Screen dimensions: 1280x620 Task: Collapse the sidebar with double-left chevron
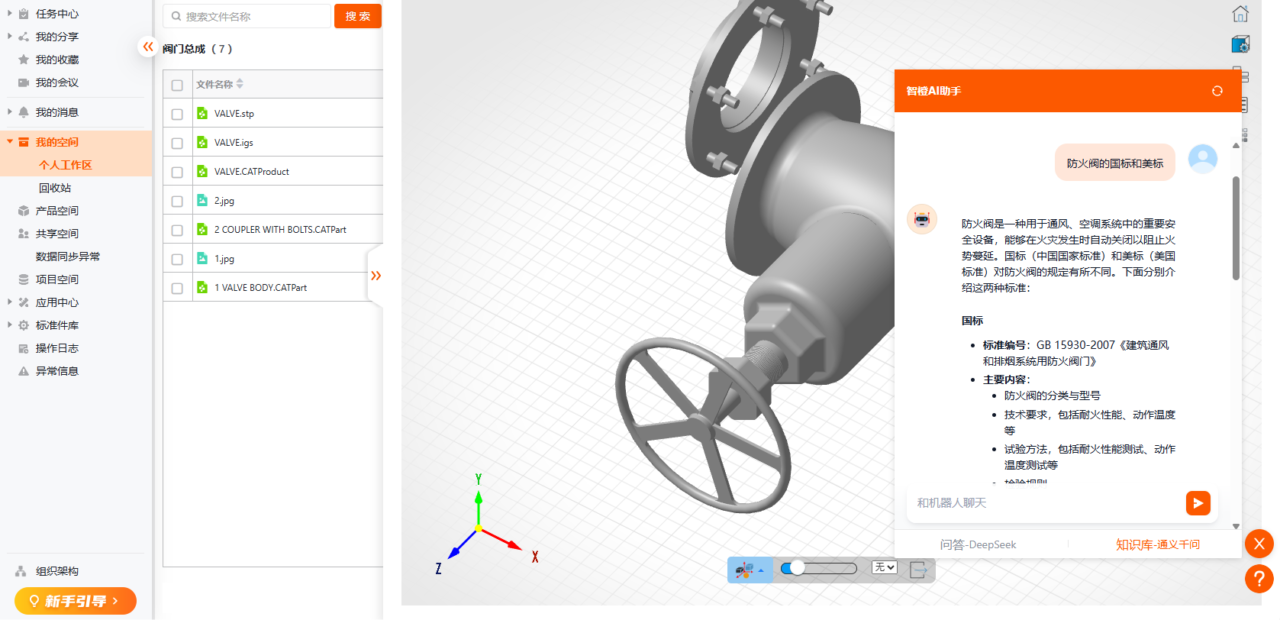tap(148, 46)
